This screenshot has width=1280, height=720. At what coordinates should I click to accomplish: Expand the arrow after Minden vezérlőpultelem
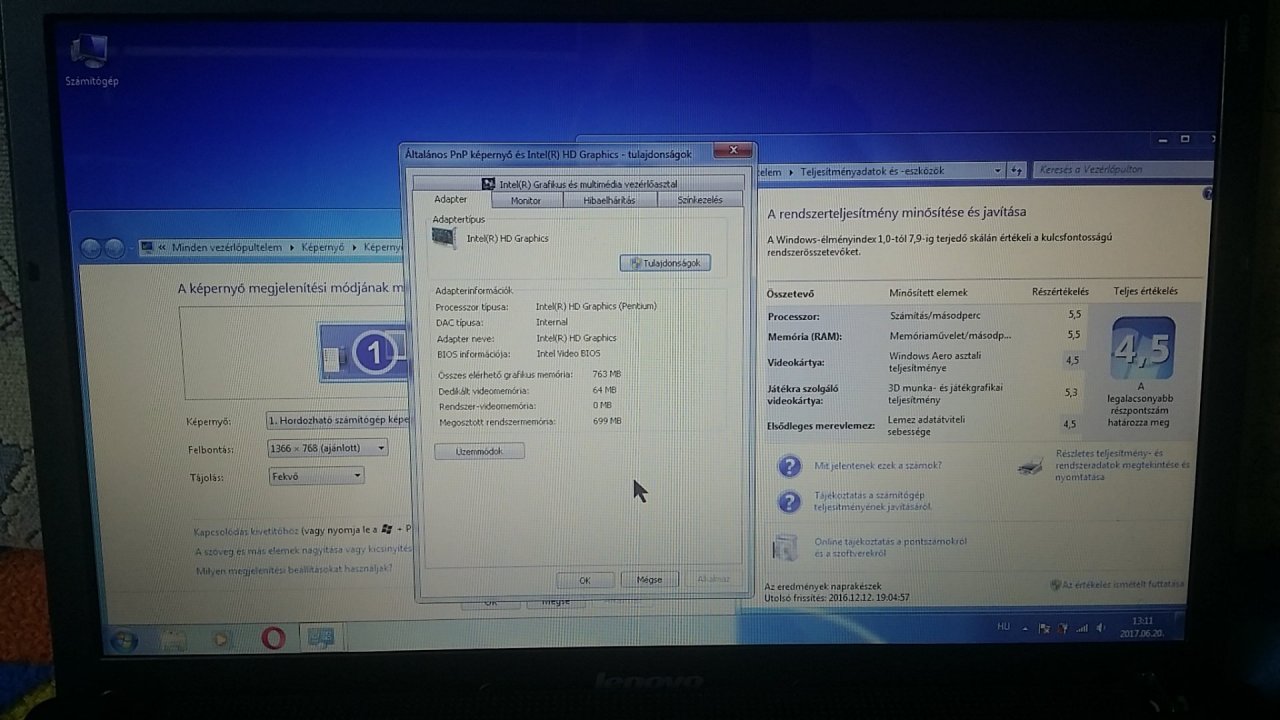point(292,247)
